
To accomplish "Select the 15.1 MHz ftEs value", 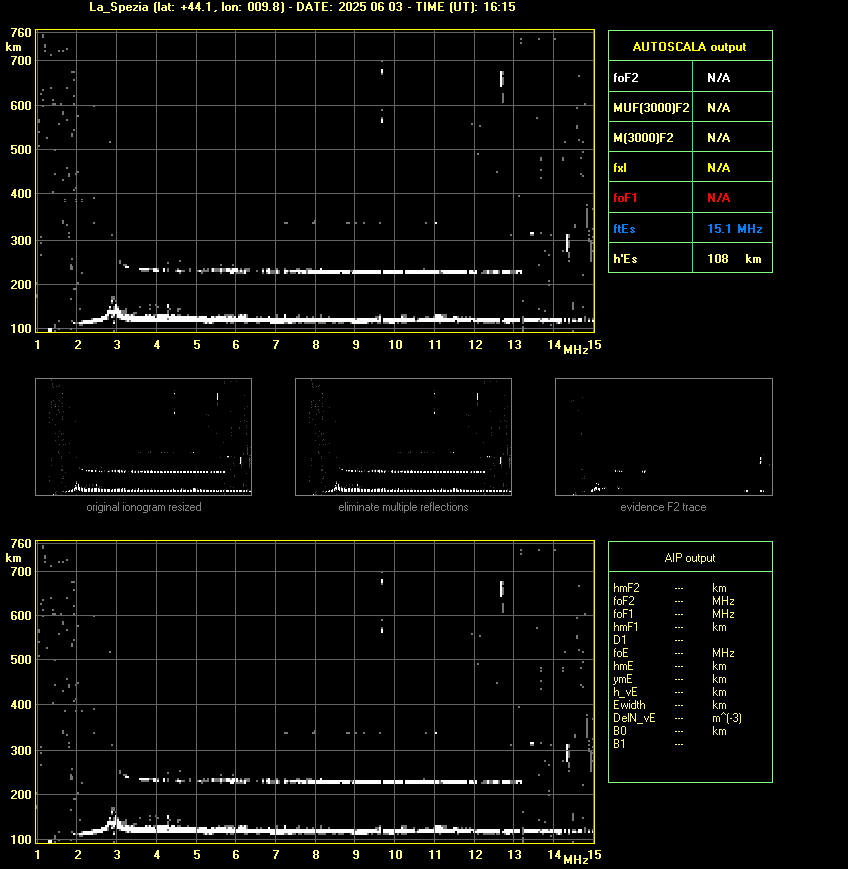I will pos(734,228).
